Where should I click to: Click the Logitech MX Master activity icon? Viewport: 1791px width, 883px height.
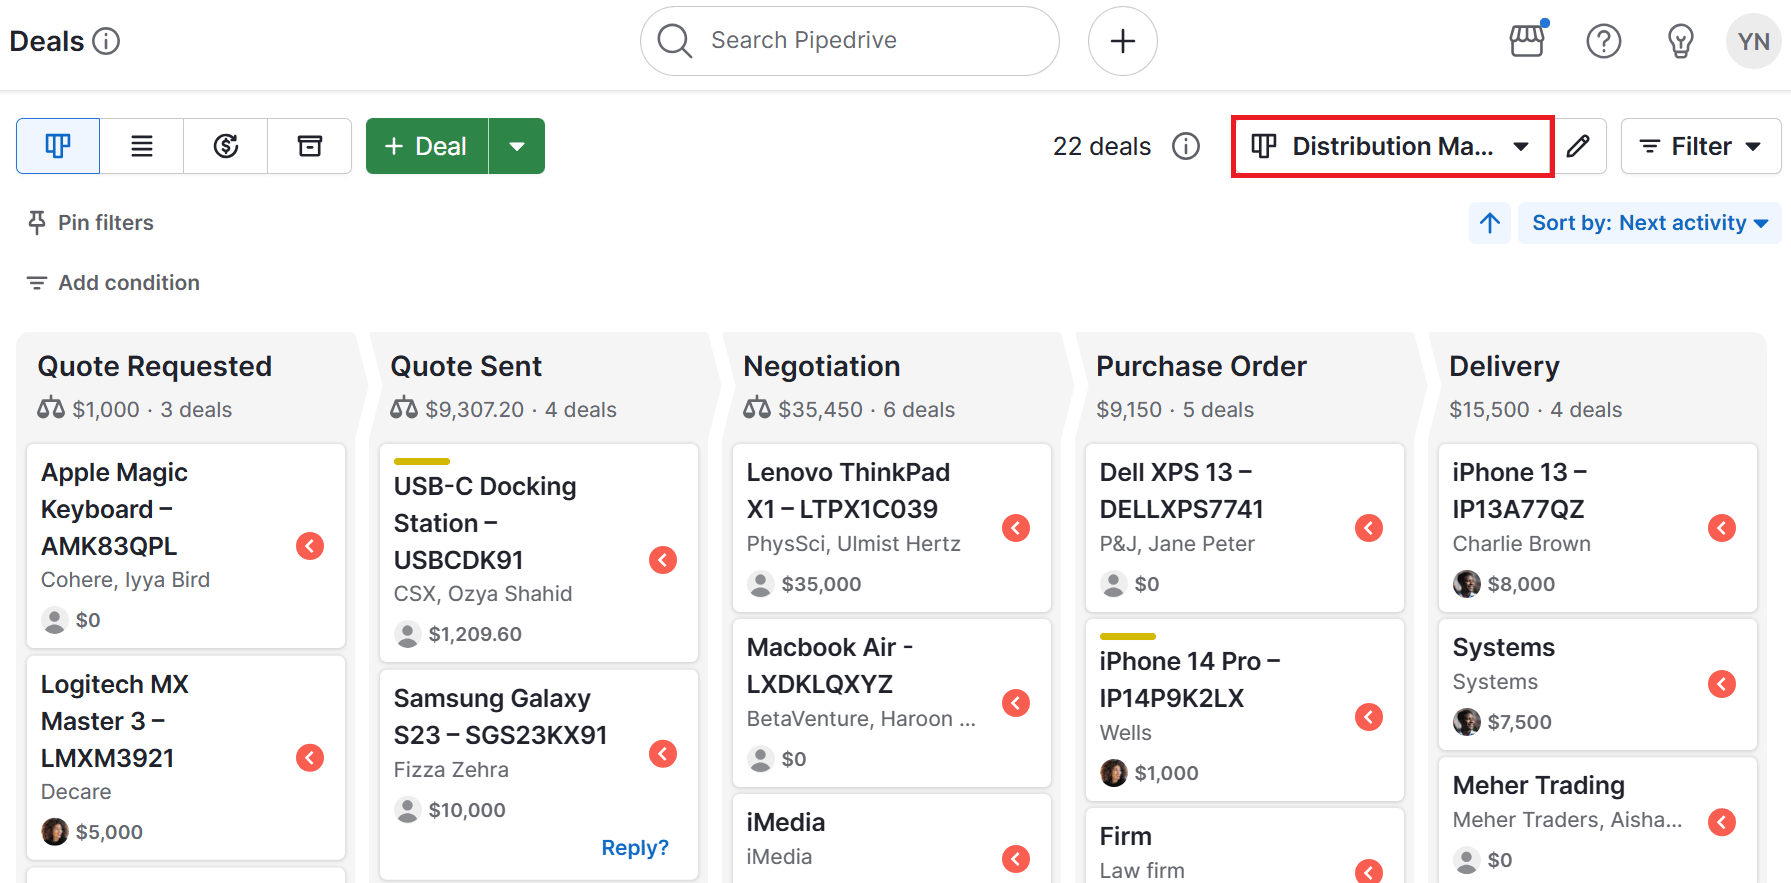[310, 758]
